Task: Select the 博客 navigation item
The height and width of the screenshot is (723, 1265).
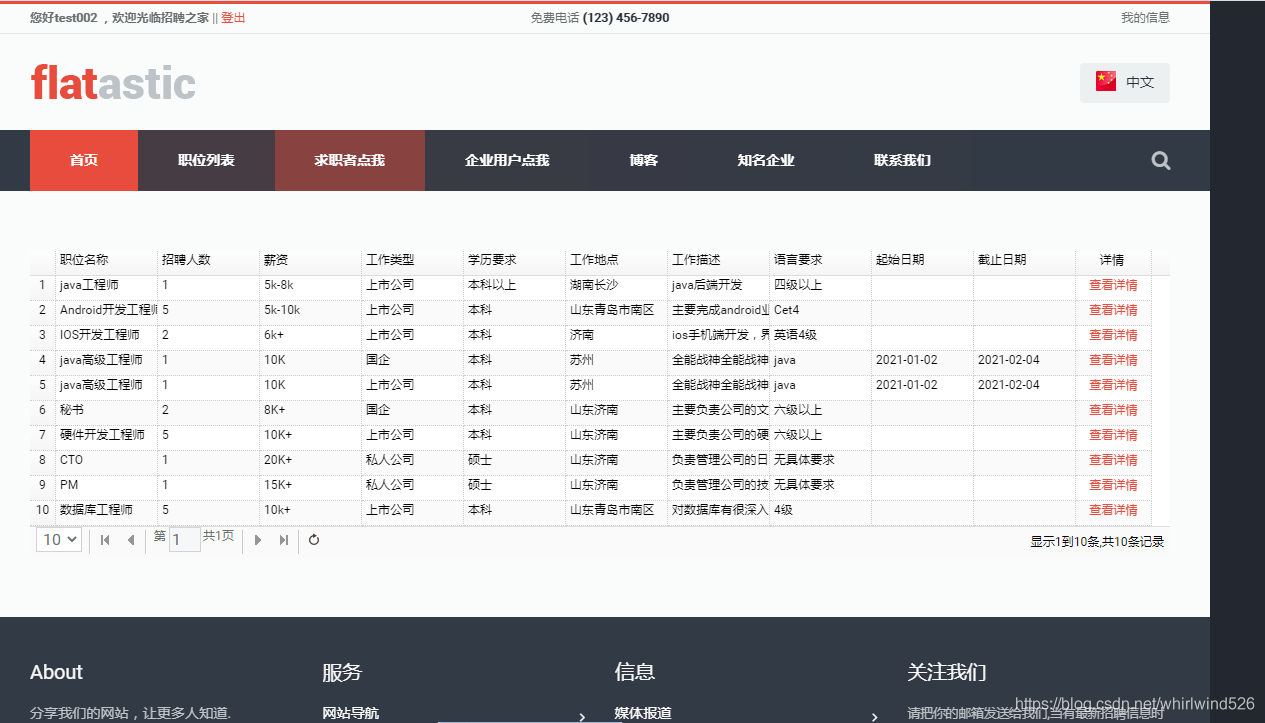Action: (643, 160)
